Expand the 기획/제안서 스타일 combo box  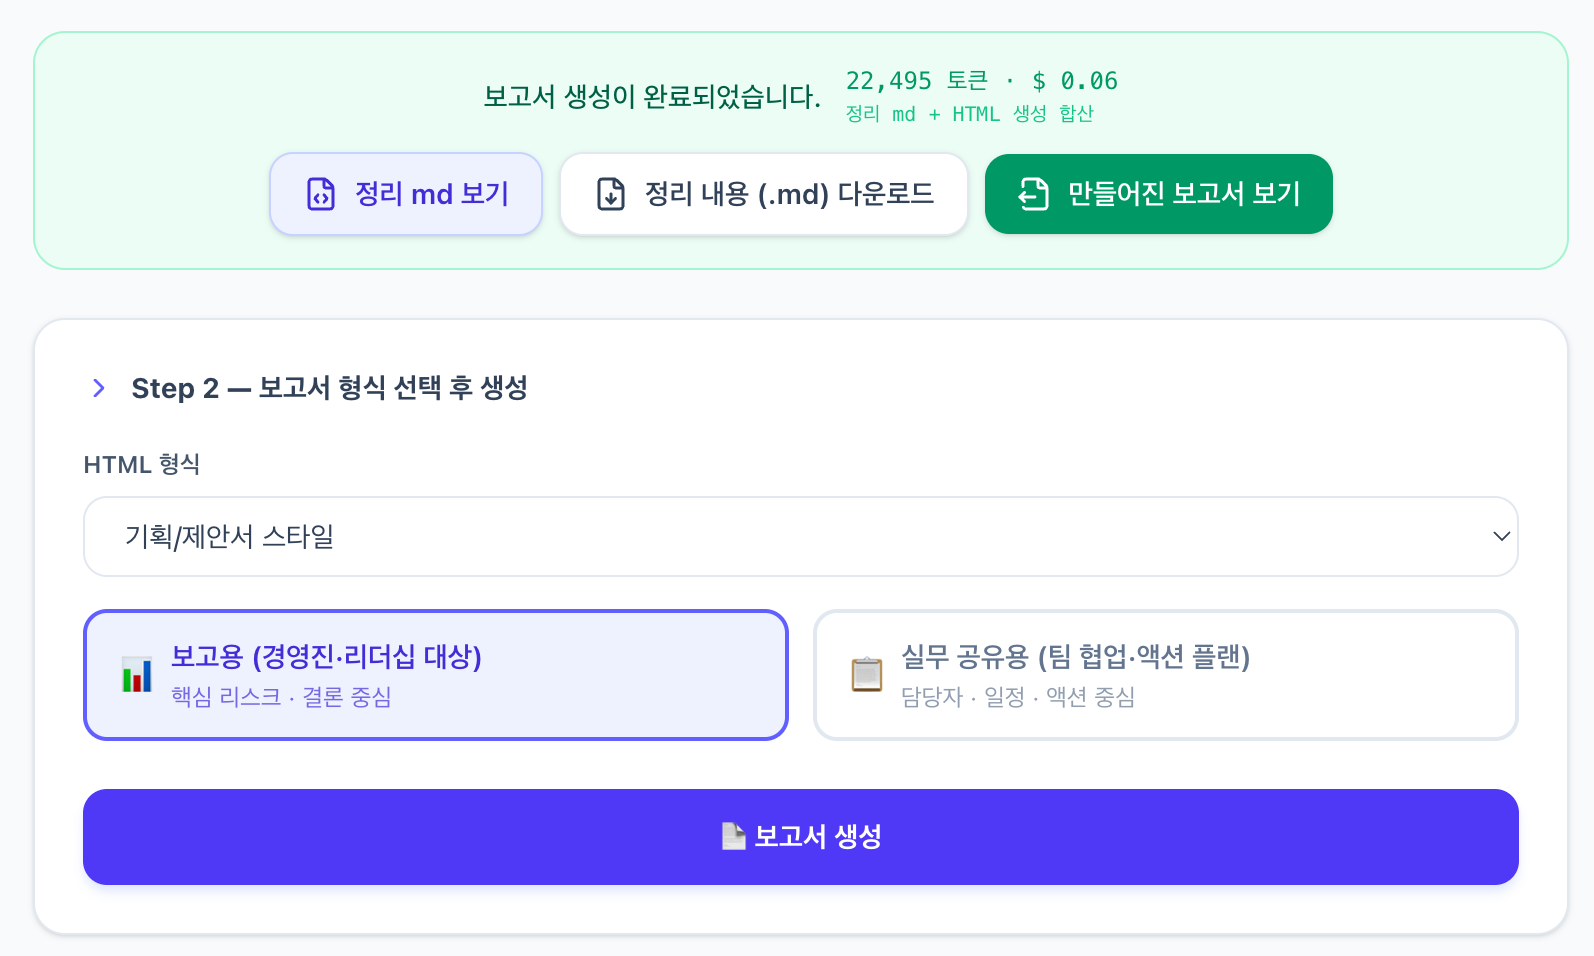tap(800, 536)
